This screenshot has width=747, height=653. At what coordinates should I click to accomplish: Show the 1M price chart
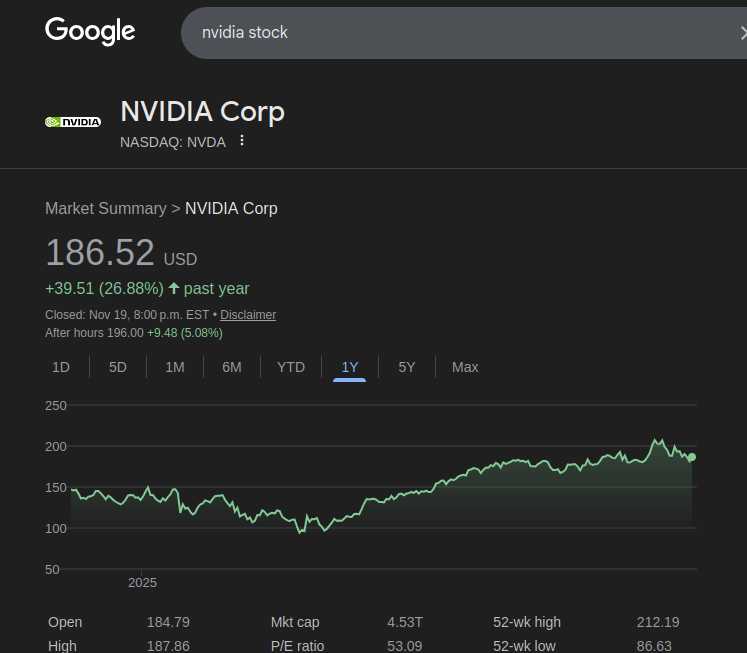175,367
